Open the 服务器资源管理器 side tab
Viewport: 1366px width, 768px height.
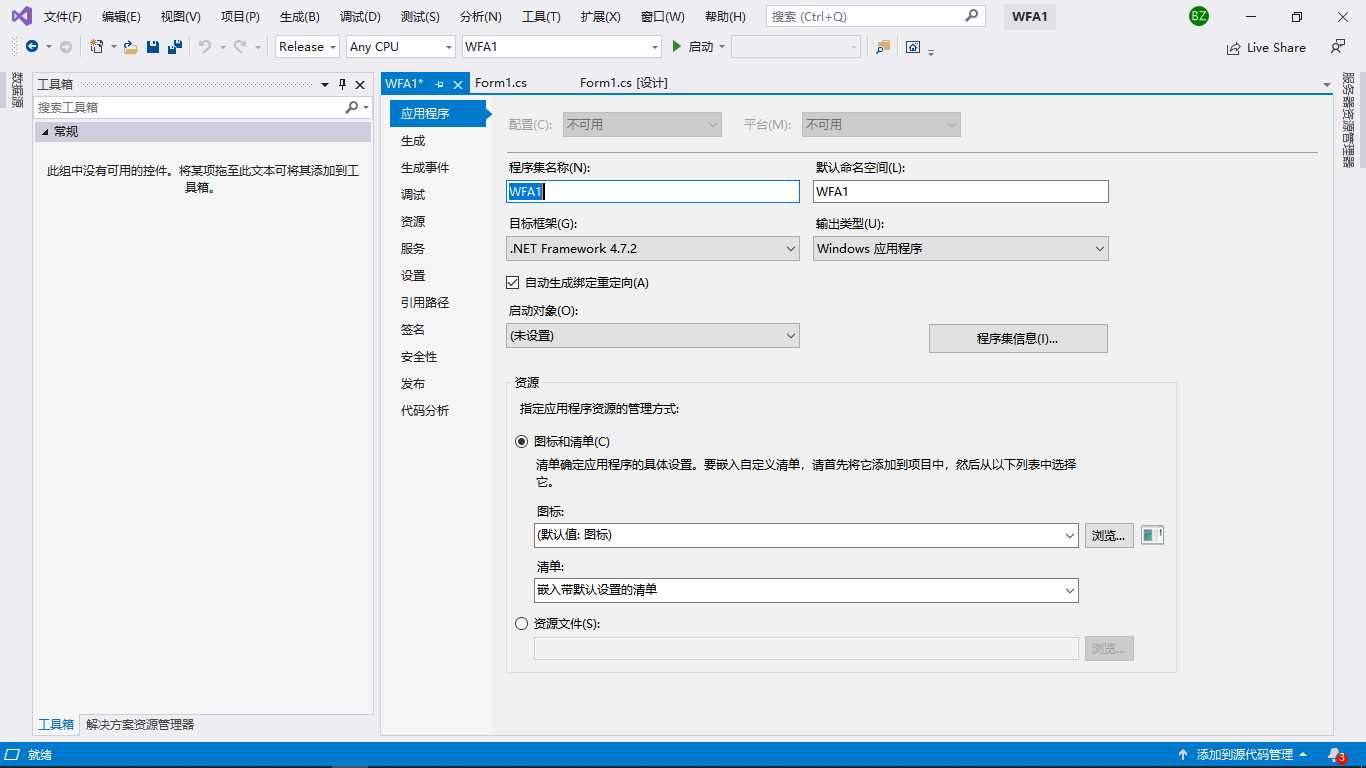1348,120
